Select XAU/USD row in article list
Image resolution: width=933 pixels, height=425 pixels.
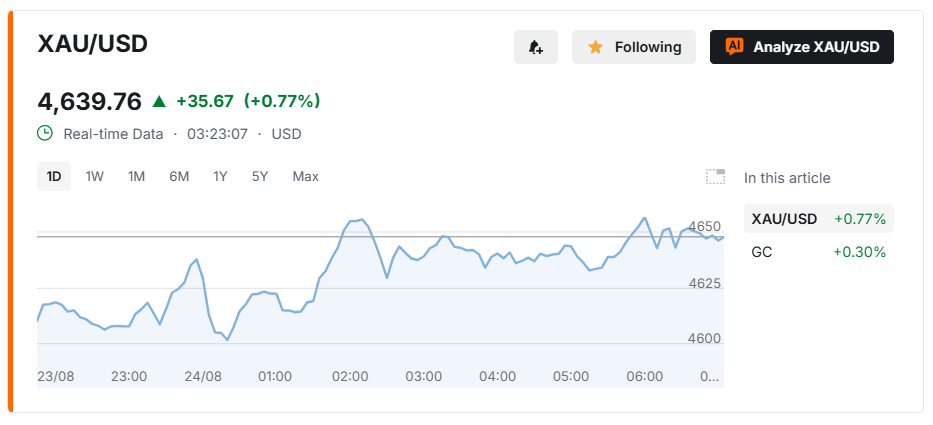(819, 219)
